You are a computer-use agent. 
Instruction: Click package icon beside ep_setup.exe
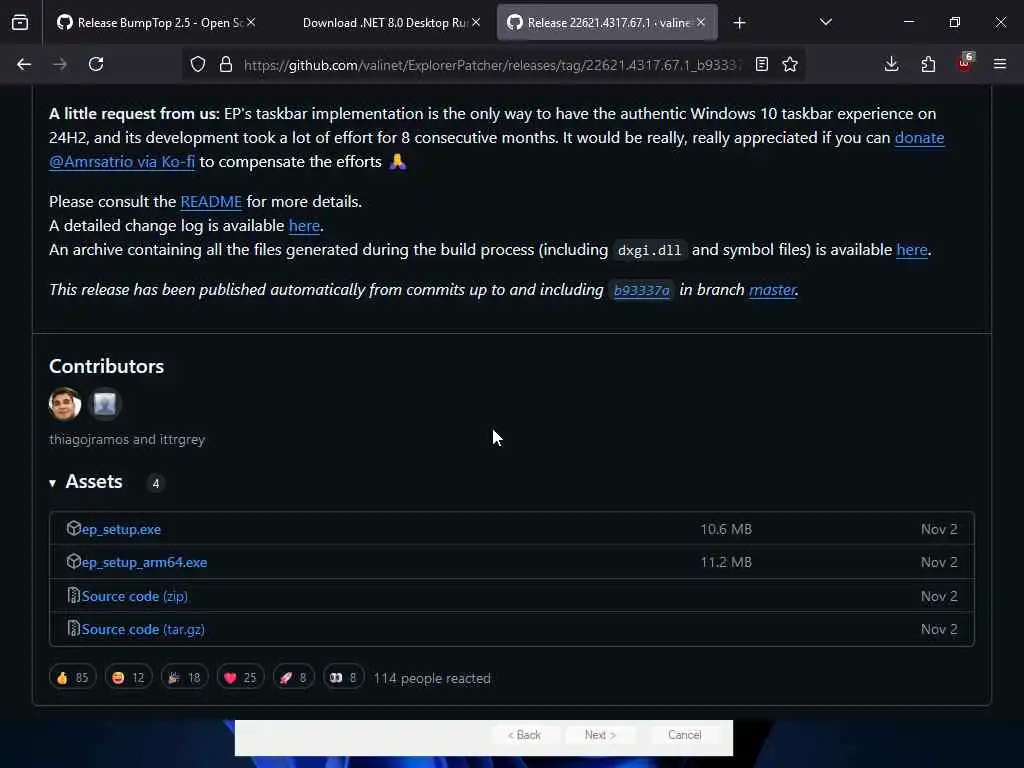pyautogui.click(x=73, y=528)
